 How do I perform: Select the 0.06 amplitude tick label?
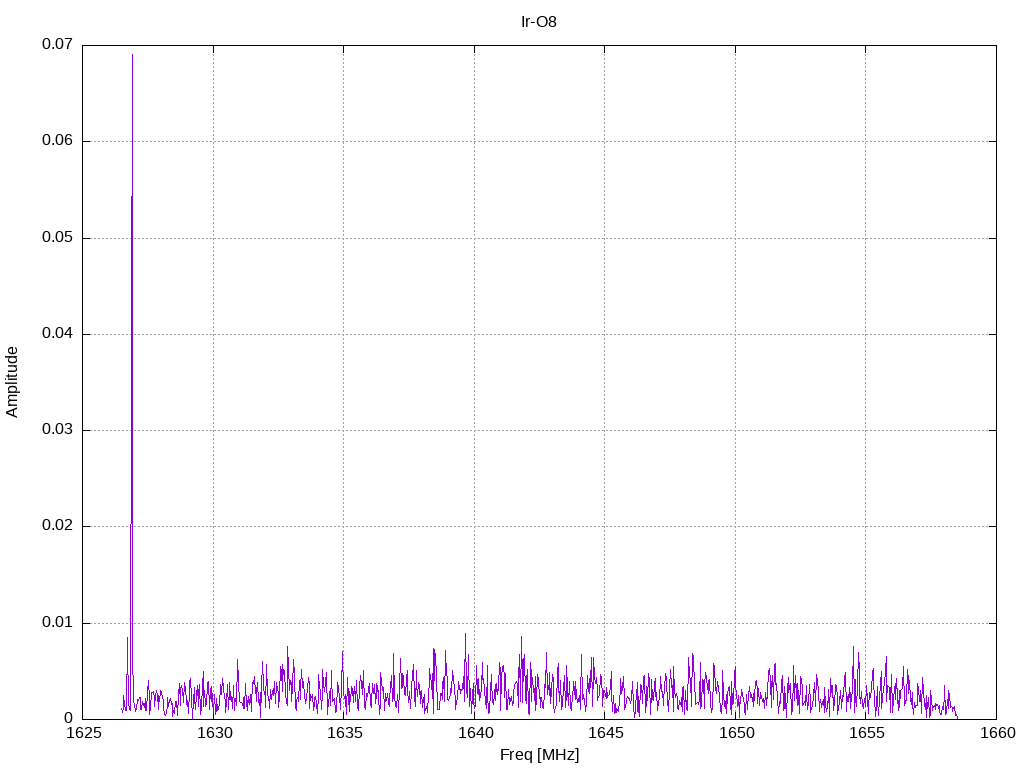click(x=57, y=141)
